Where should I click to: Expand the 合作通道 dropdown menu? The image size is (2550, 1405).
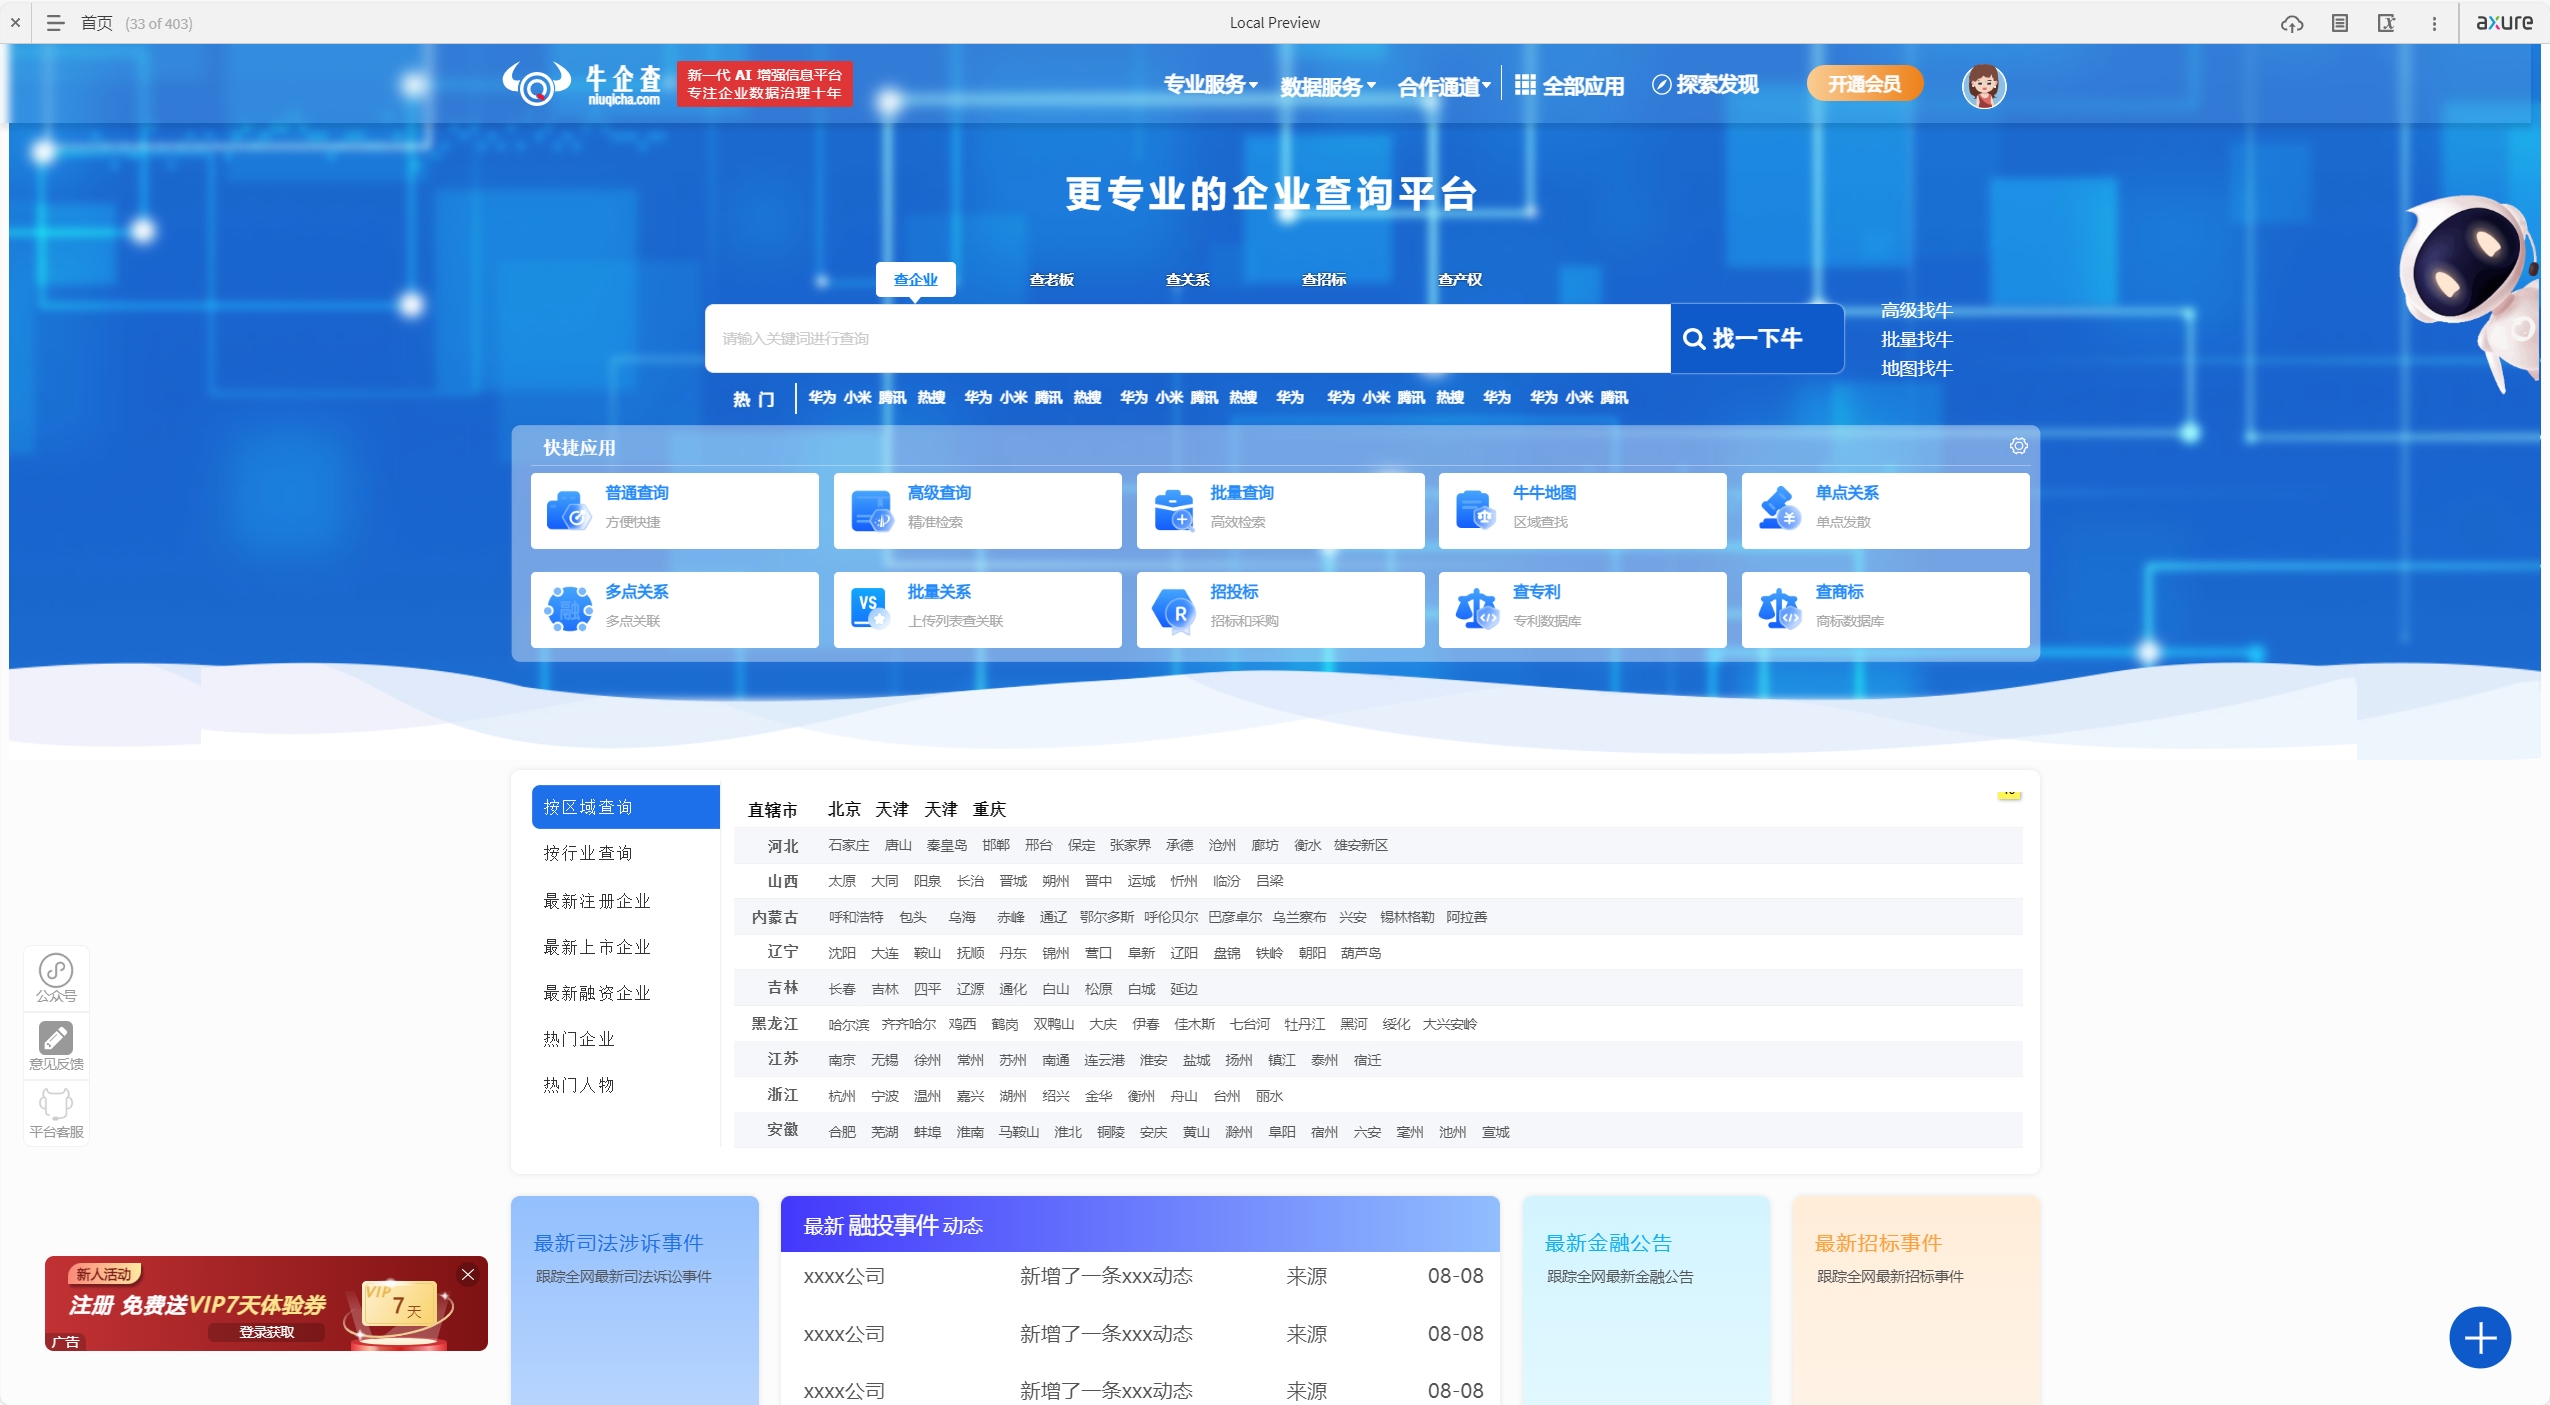pyautogui.click(x=1443, y=87)
